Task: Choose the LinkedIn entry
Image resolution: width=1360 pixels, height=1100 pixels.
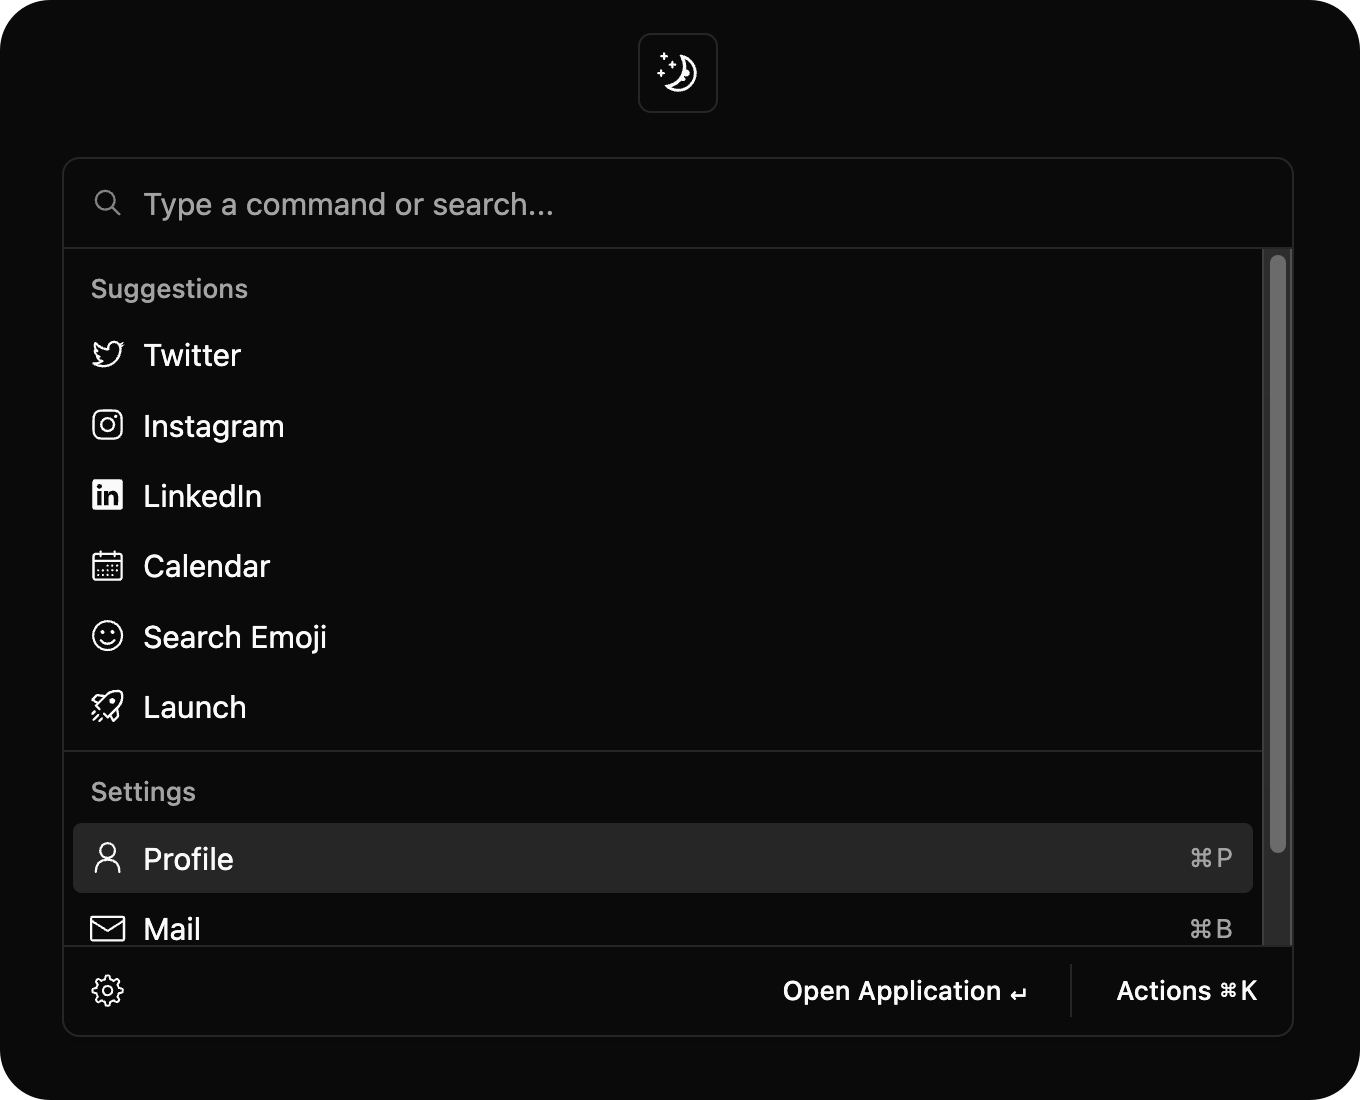Action: click(663, 496)
